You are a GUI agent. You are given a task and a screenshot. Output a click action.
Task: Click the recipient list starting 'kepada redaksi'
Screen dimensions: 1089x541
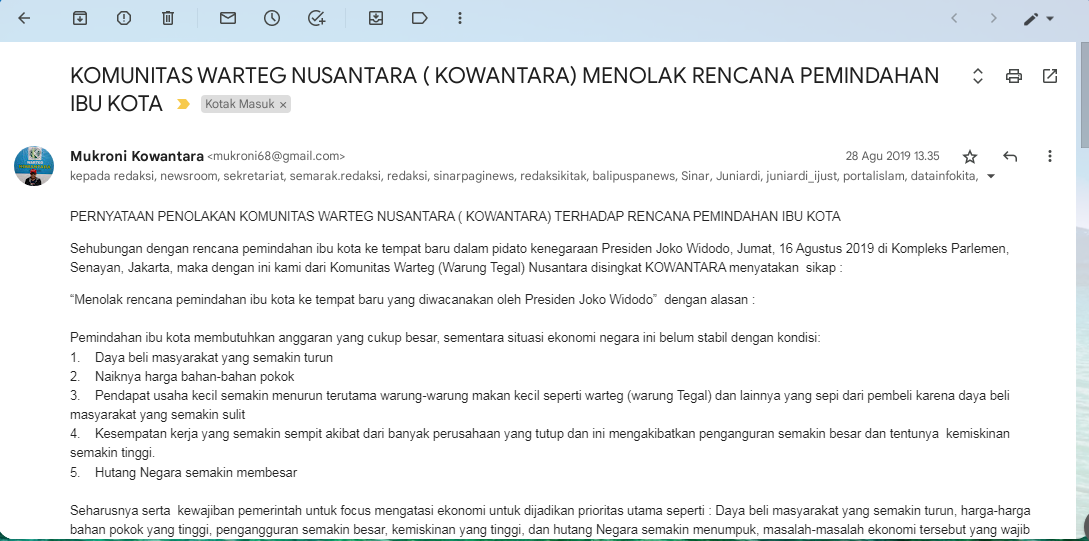tap(524, 176)
